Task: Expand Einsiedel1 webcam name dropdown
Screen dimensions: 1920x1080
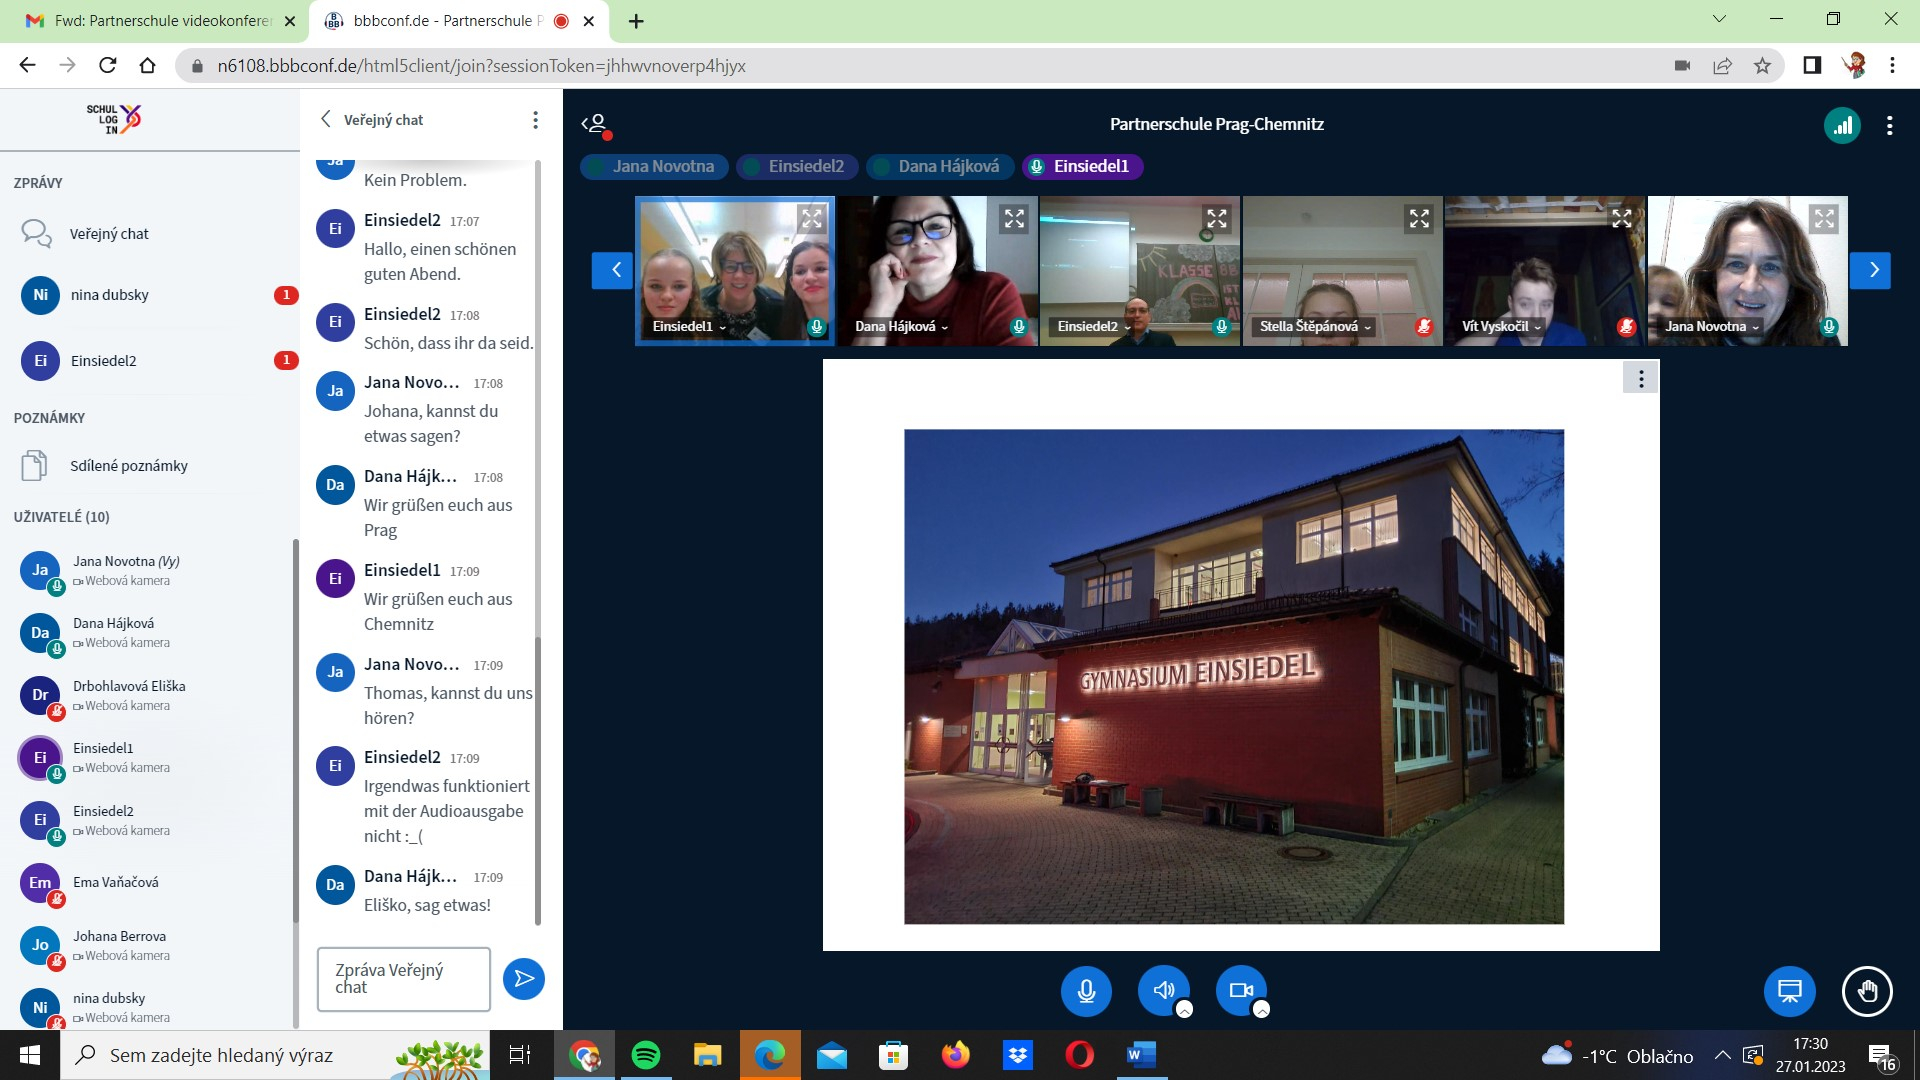Action: pos(690,326)
